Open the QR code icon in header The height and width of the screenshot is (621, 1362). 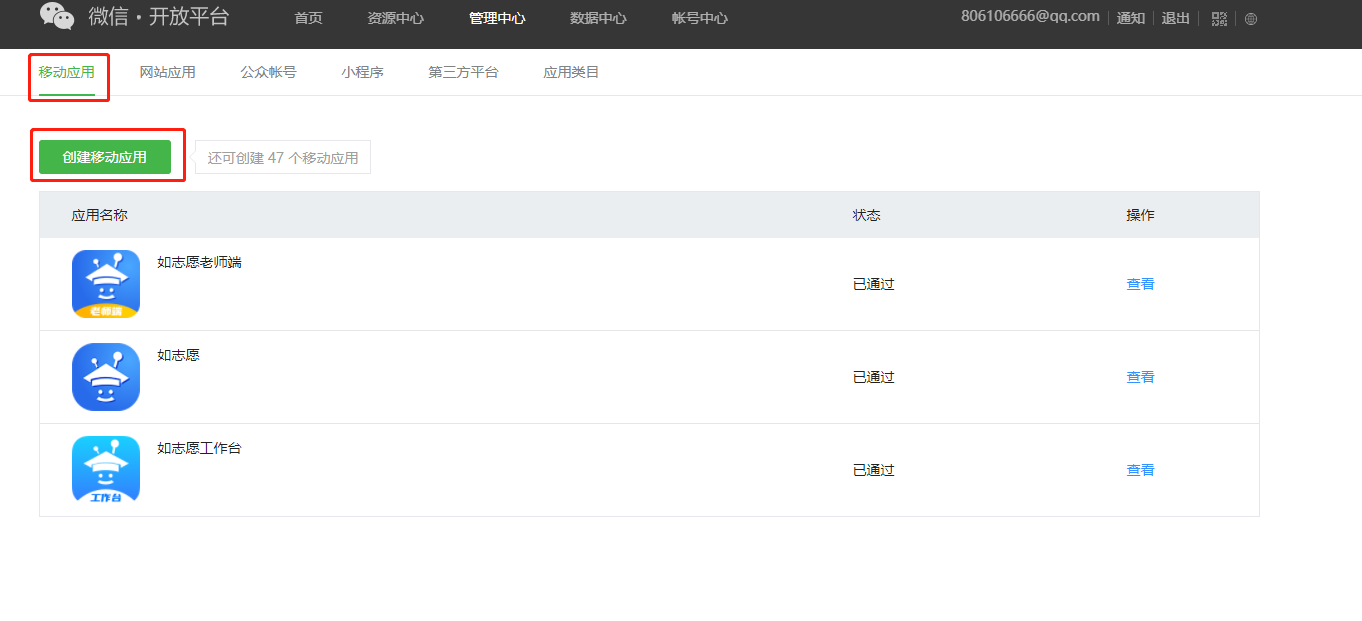tap(1218, 18)
